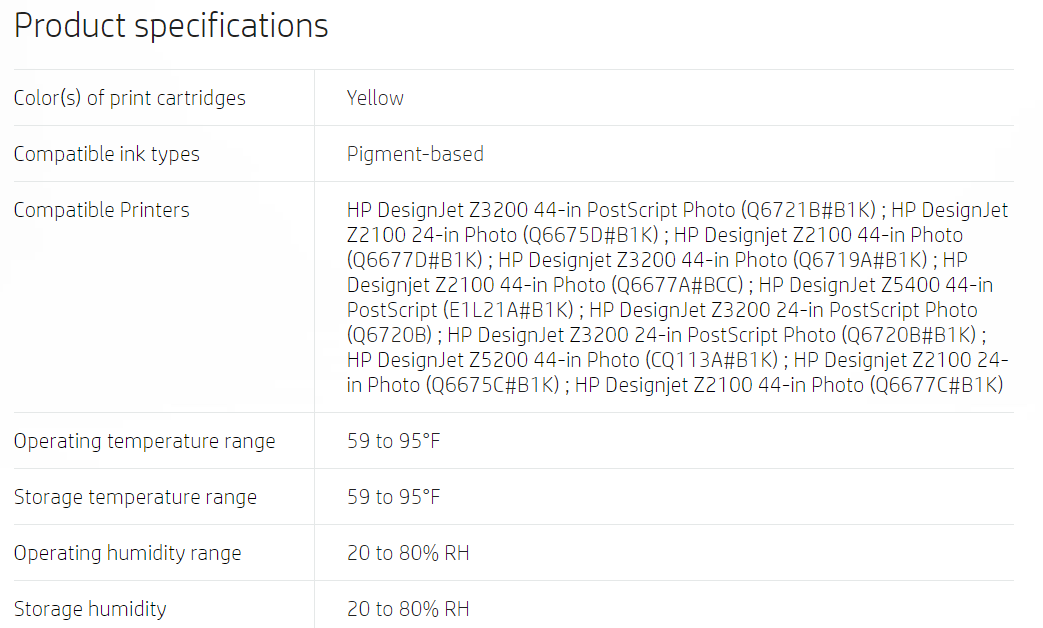The height and width of the screenshot is (628, 1043).
Task: Click the 'Compatible ink types' label
Action: coord(106,154)
